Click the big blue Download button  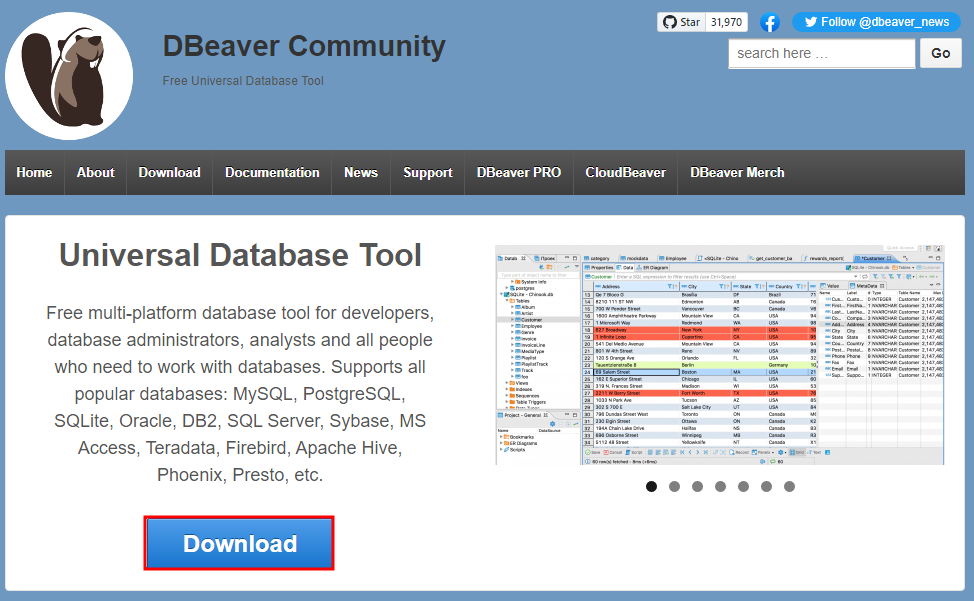tap(239, 543)
